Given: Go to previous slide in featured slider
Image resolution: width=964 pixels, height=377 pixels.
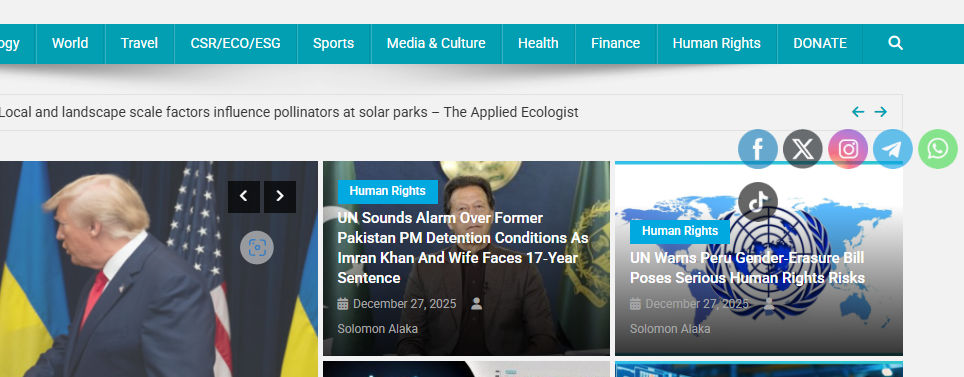Looking at the screenshot, I should pos(243,196).
